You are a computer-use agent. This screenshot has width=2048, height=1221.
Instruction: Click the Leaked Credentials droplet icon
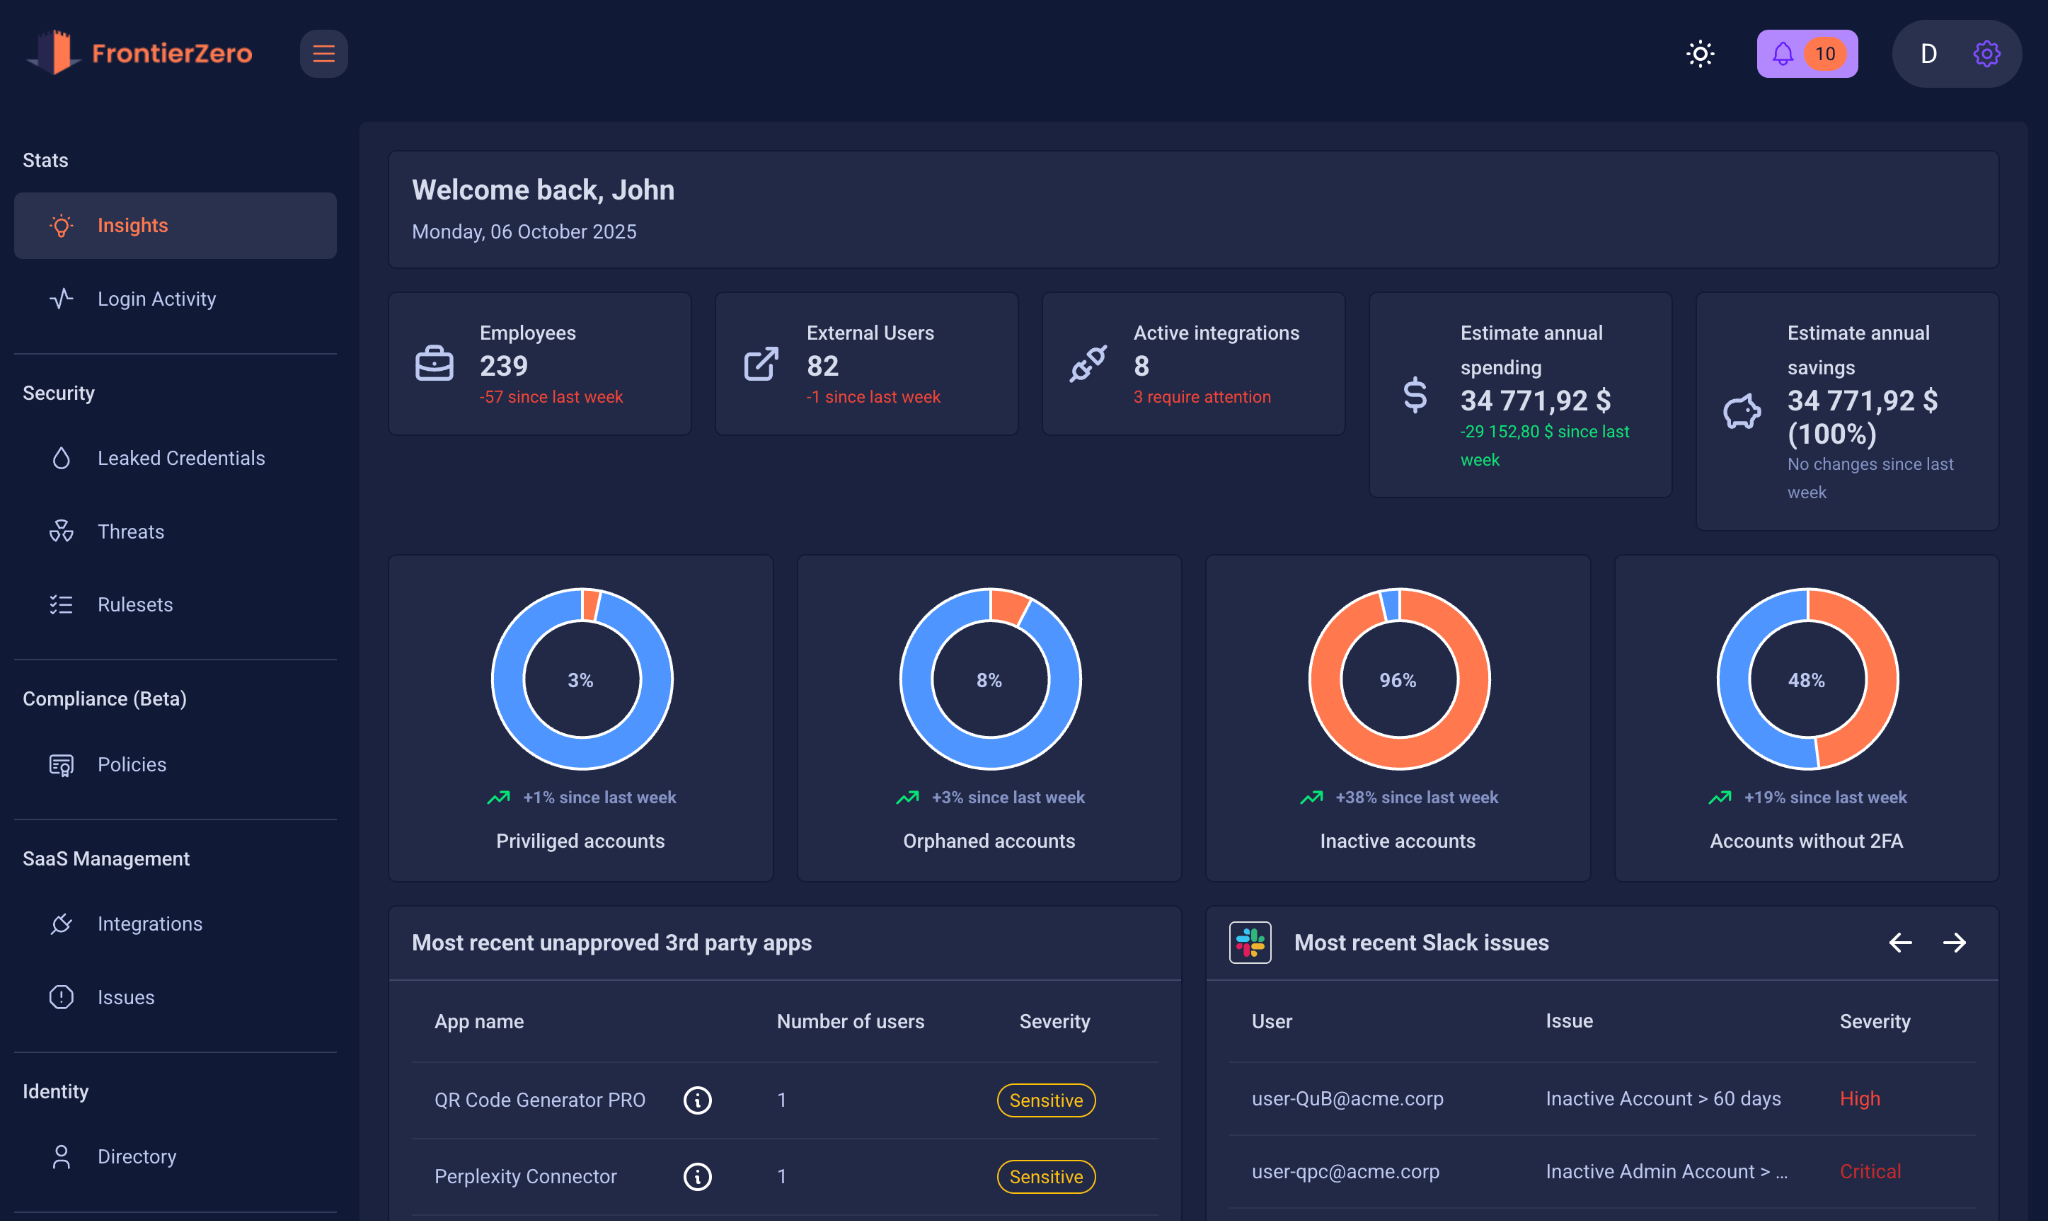tap(61, 458)
